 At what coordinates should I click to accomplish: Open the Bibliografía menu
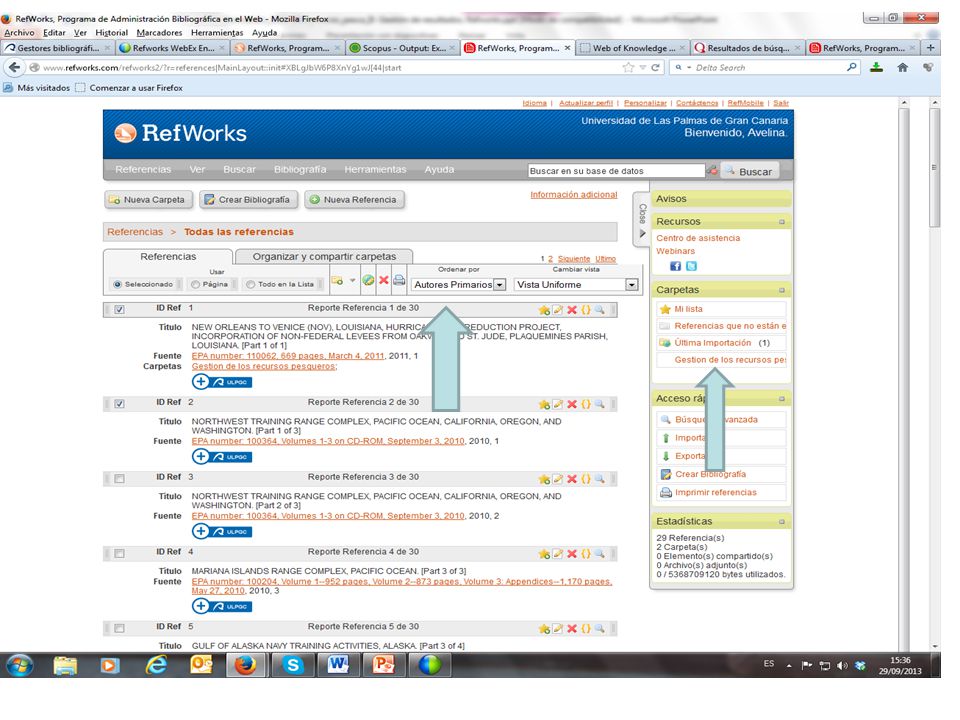pyautogui.click(x=300, y=170)
